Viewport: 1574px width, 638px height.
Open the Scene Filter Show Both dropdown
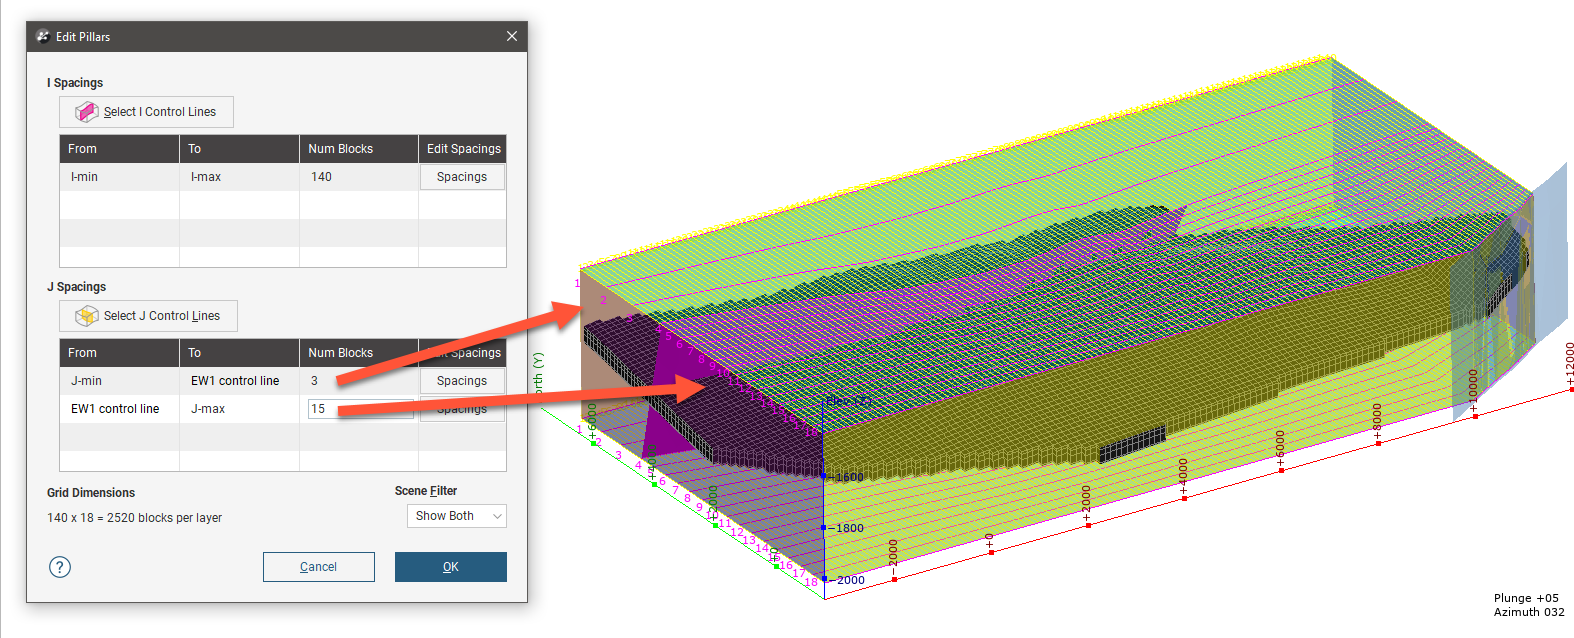point(456,516)
